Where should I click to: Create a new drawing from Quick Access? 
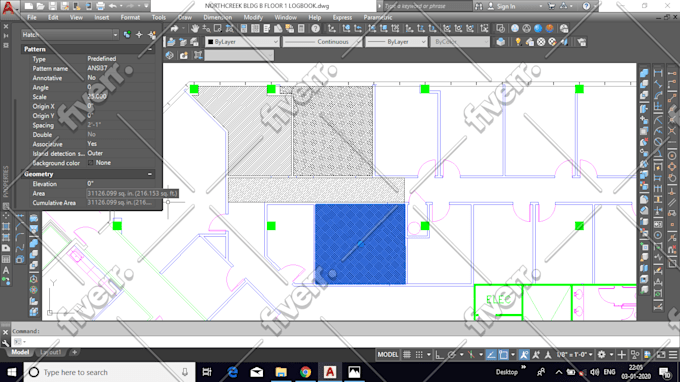28,6
